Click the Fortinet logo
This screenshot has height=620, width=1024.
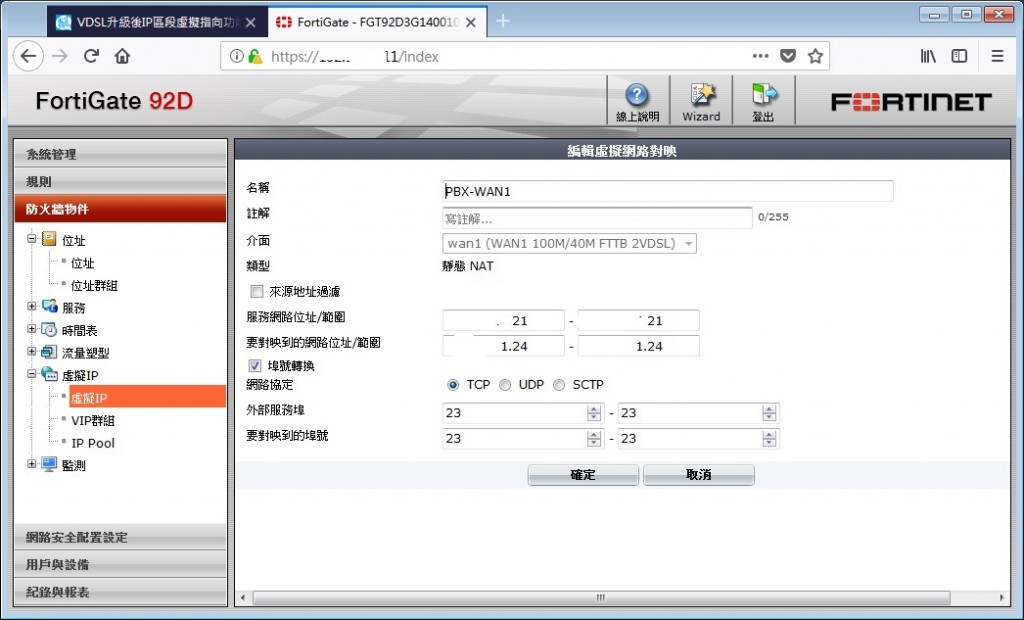911,102
